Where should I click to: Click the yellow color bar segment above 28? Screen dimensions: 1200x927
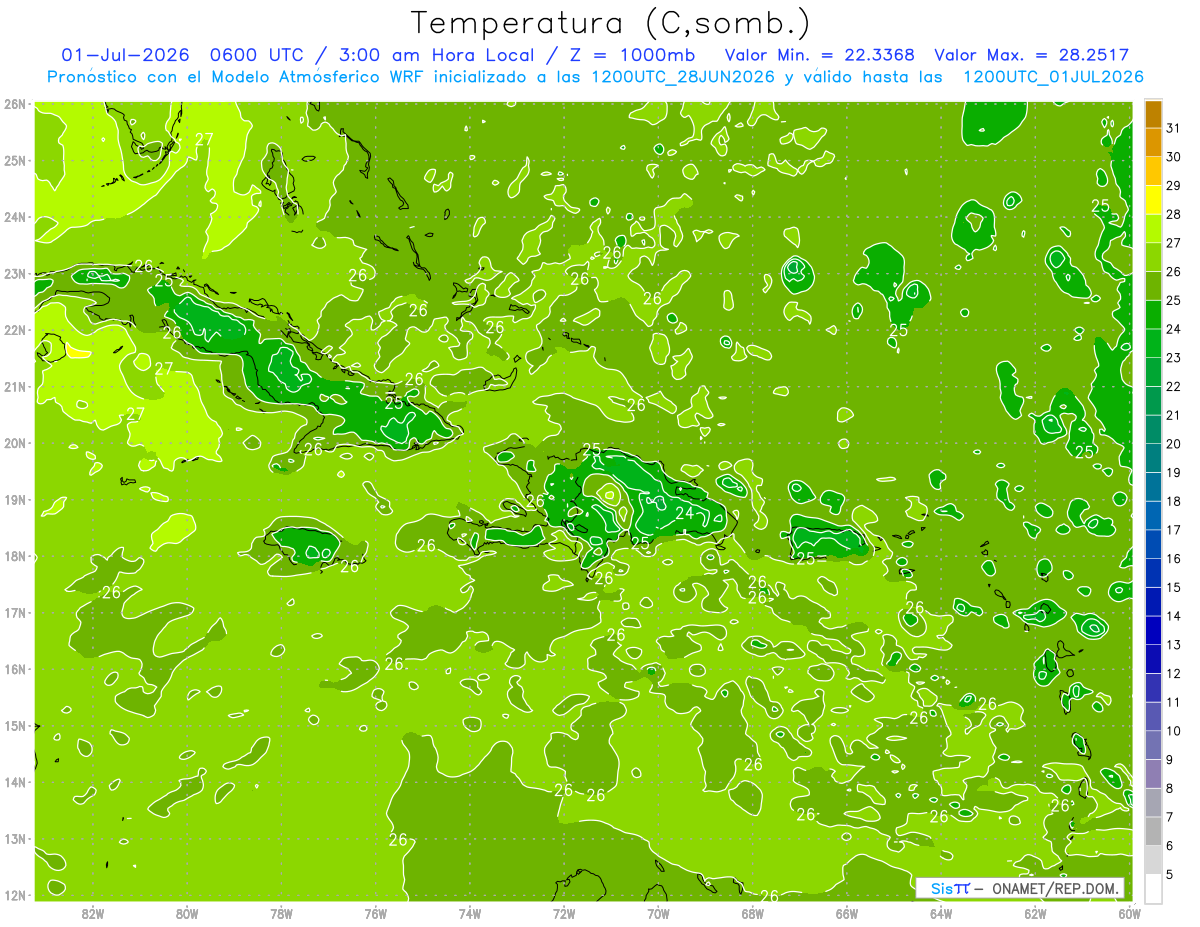1153,201
